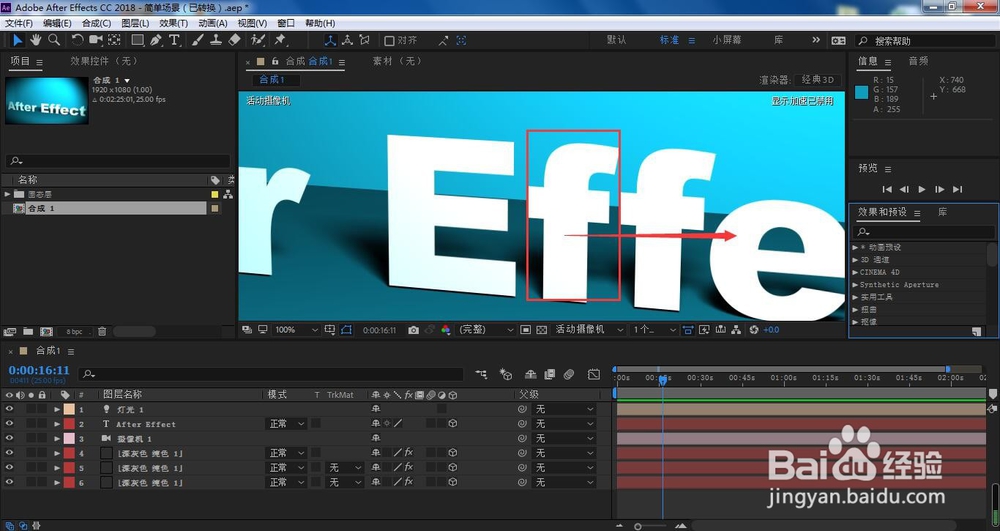Image resolution: width=1000 pixels, height=531 pixels.
Task: Open blend mode dropdown for After Effect layer
Action: (x=286, y=424)
